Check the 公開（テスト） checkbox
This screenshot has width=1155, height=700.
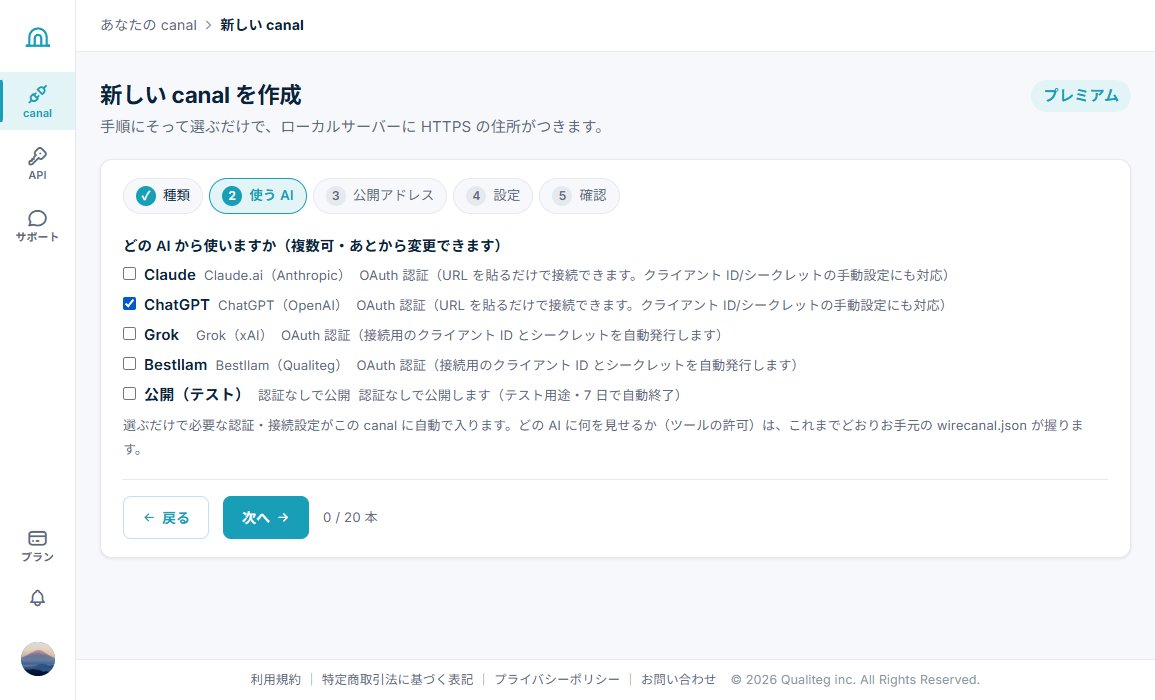click(x=130, y=393)
